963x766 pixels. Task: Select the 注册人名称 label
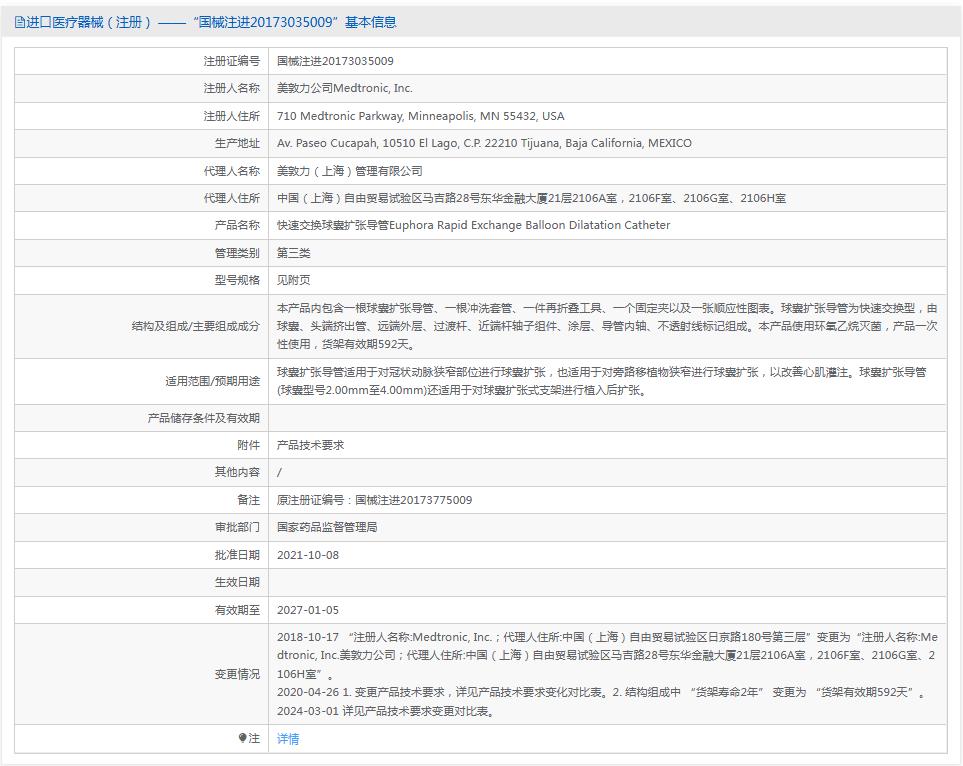click(232, 88)
